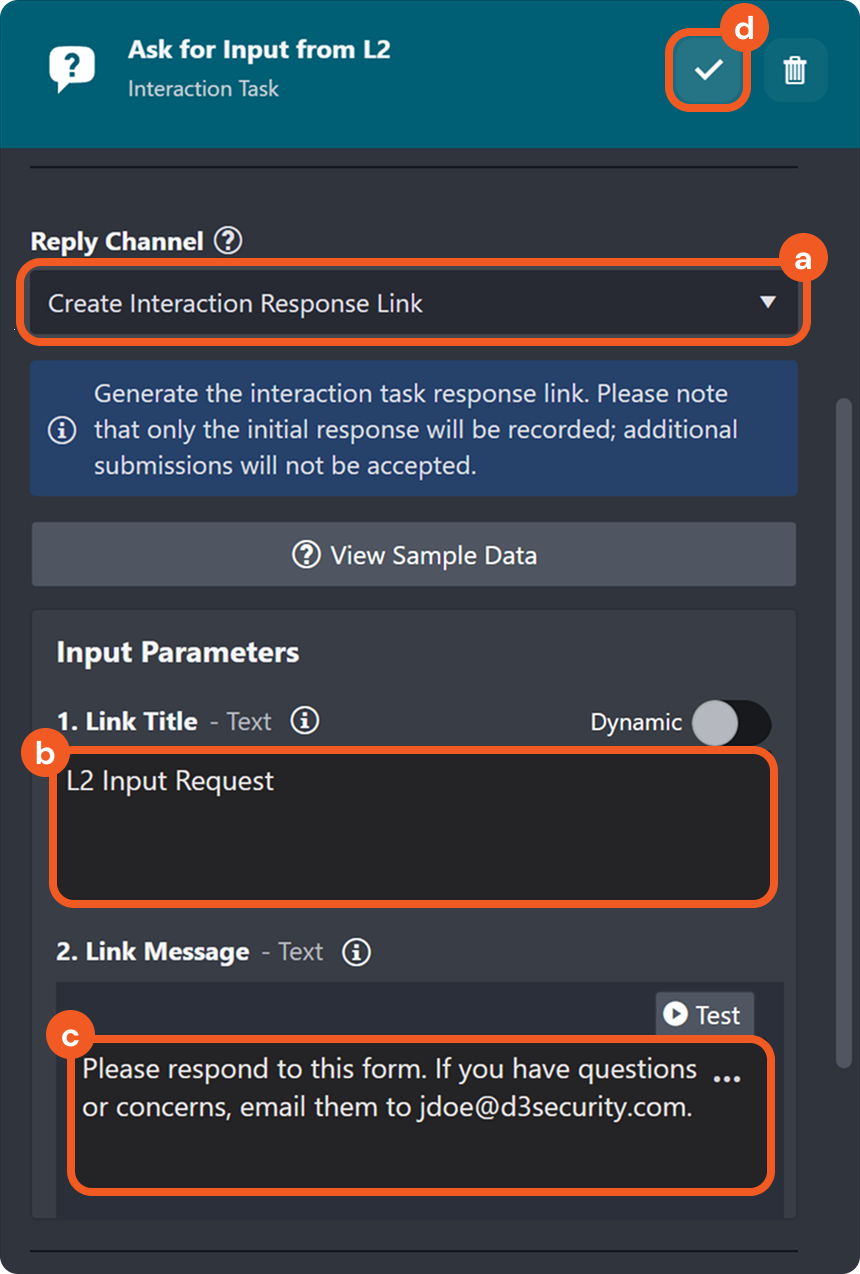
Task: Select the Create Interaction Response Link combo box text
Action: [236, 304]
